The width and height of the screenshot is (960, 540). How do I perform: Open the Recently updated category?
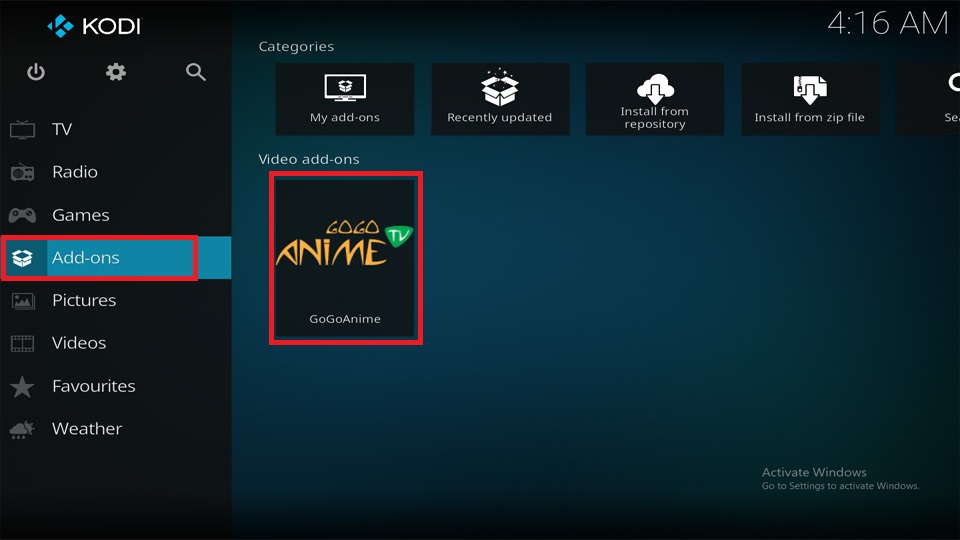(x=500, y=99)
